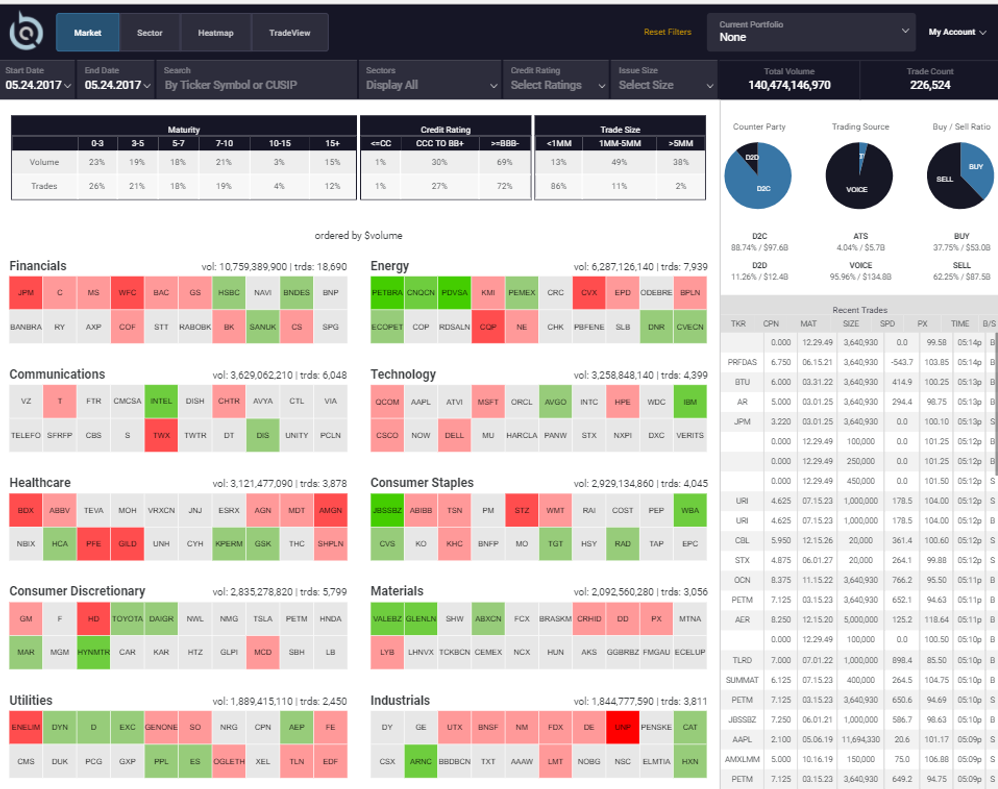
Task: Click the STZ tile in Consumer Staples
Action: 522,510
